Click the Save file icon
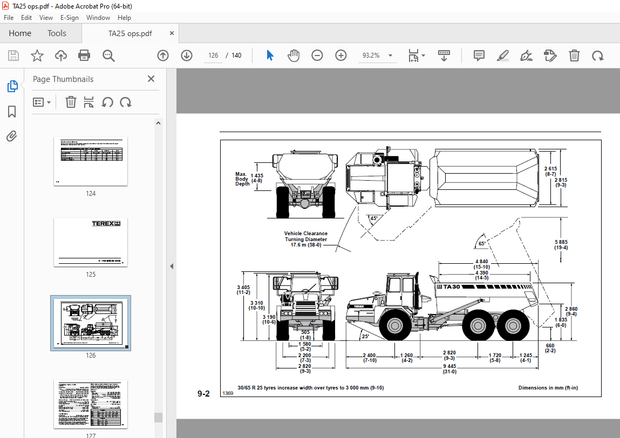Image resolution: width=620 pixels, height=438 pixels. click(x=13, y=56)
